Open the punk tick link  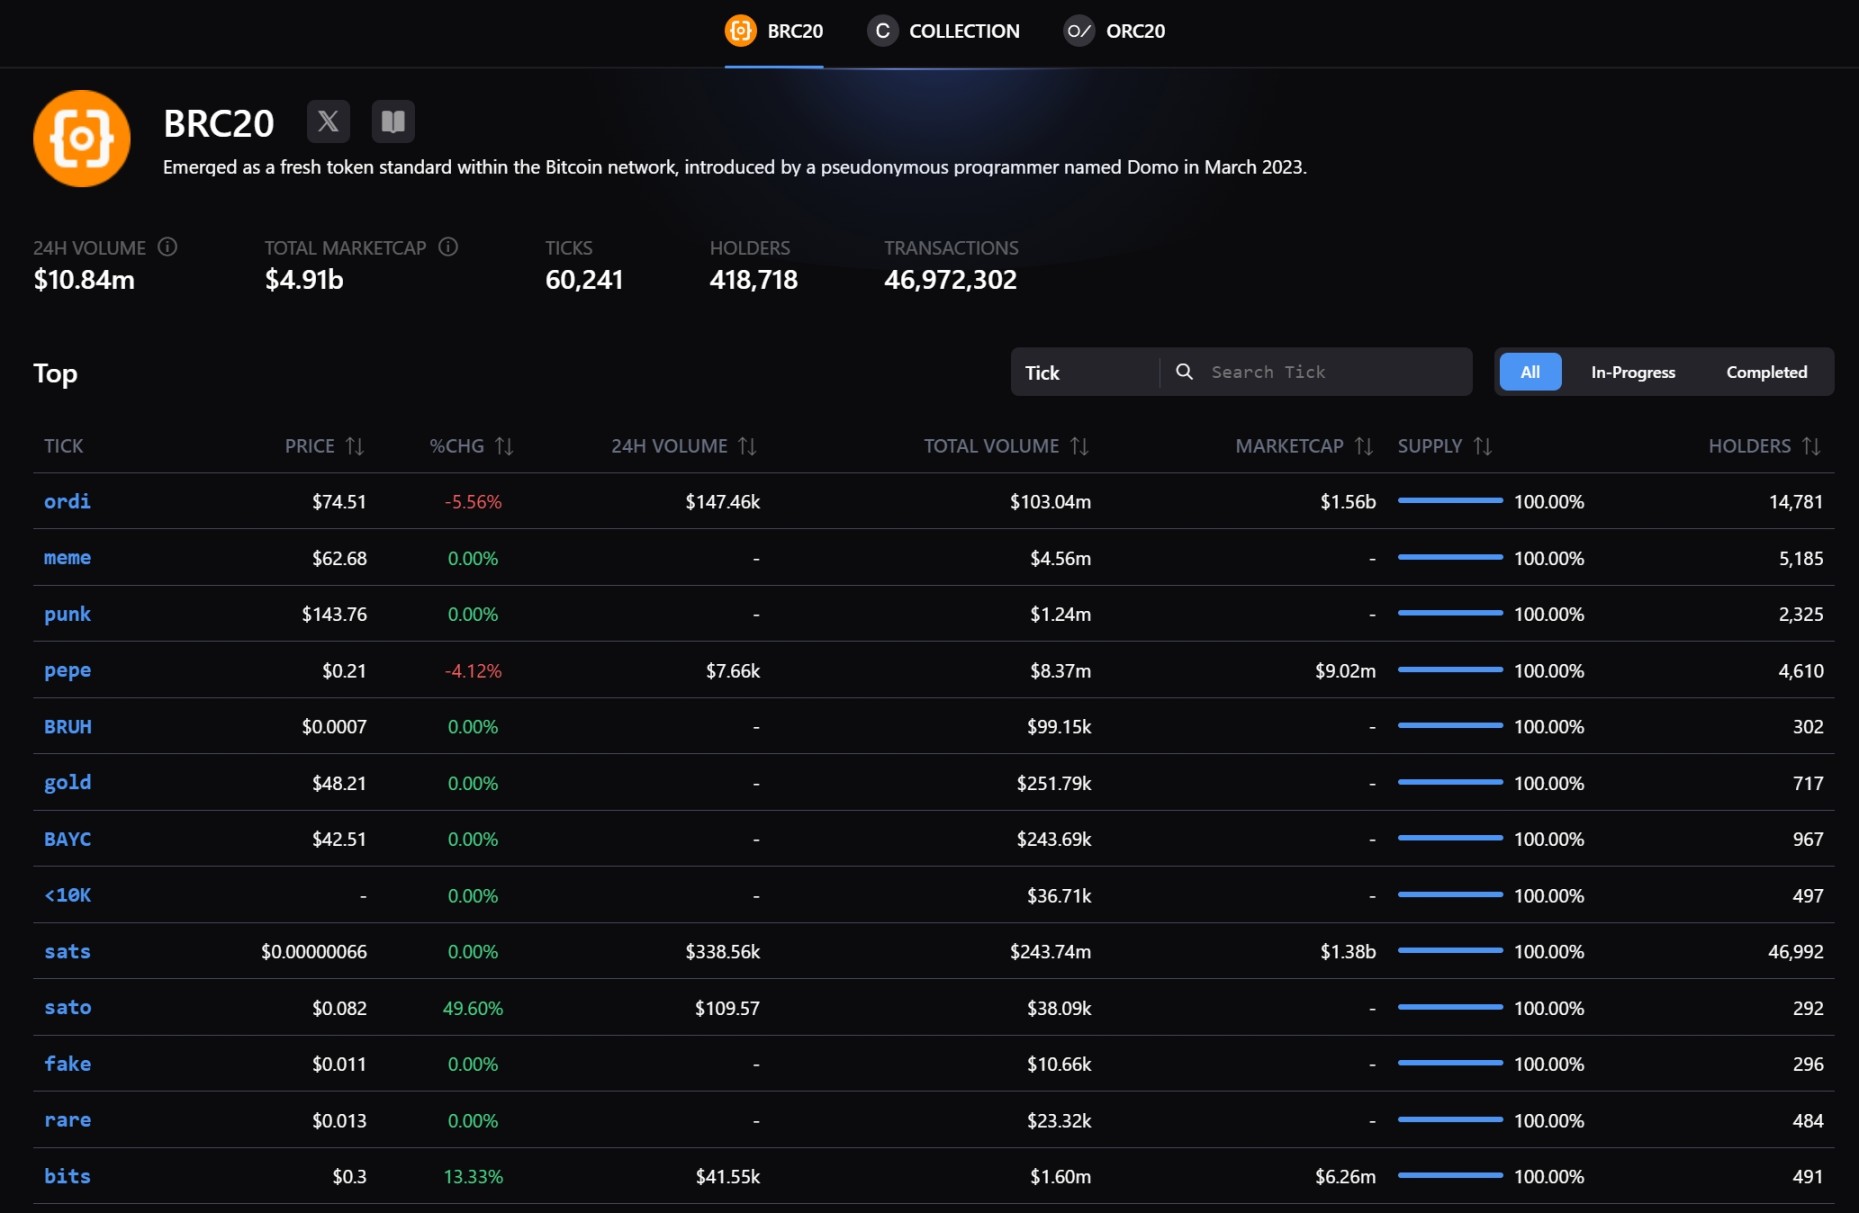[67, 614]
